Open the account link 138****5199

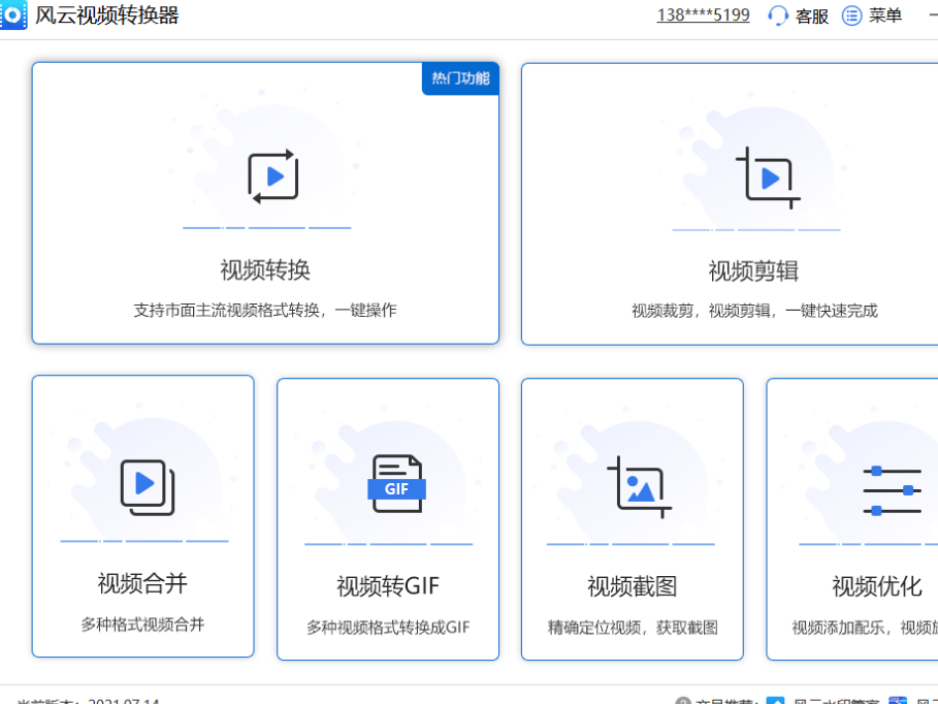coord(703,15)
